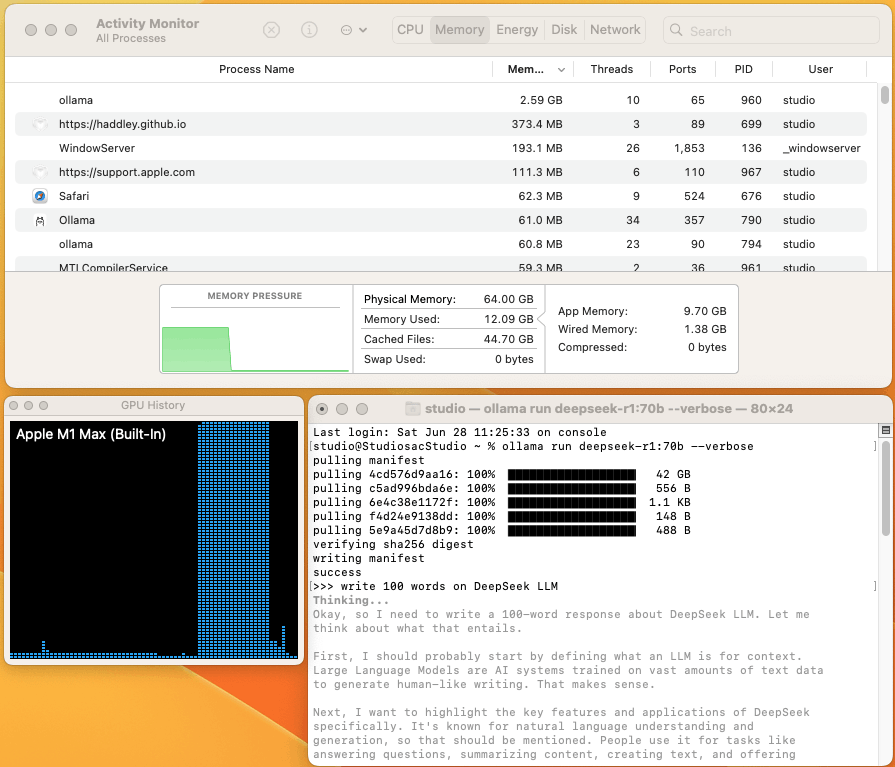Click the split pane icon in Terminal
This screenshot has height=767, width=895.
(x=885, y=431)
